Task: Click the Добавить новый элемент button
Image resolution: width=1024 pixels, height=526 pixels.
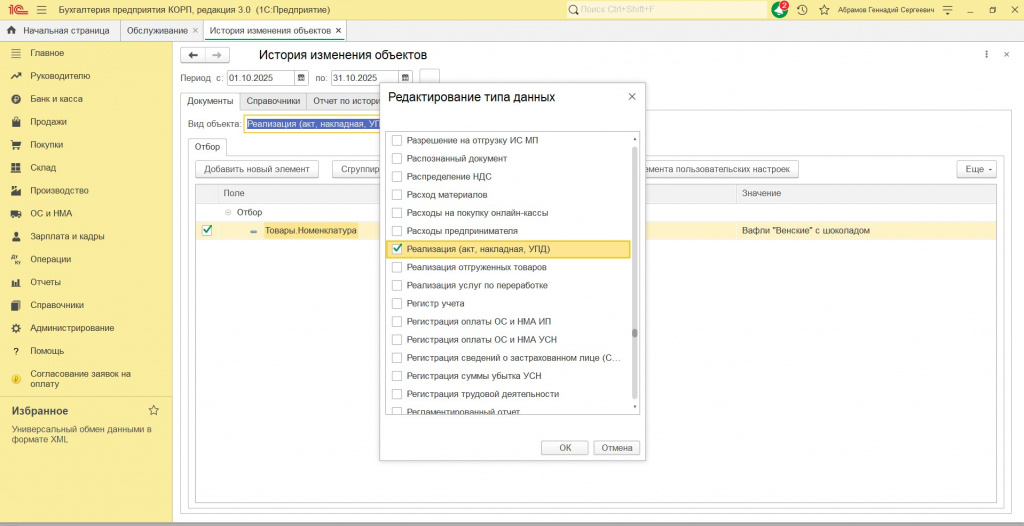Action: pyautogui.click(x=257, y=169)
